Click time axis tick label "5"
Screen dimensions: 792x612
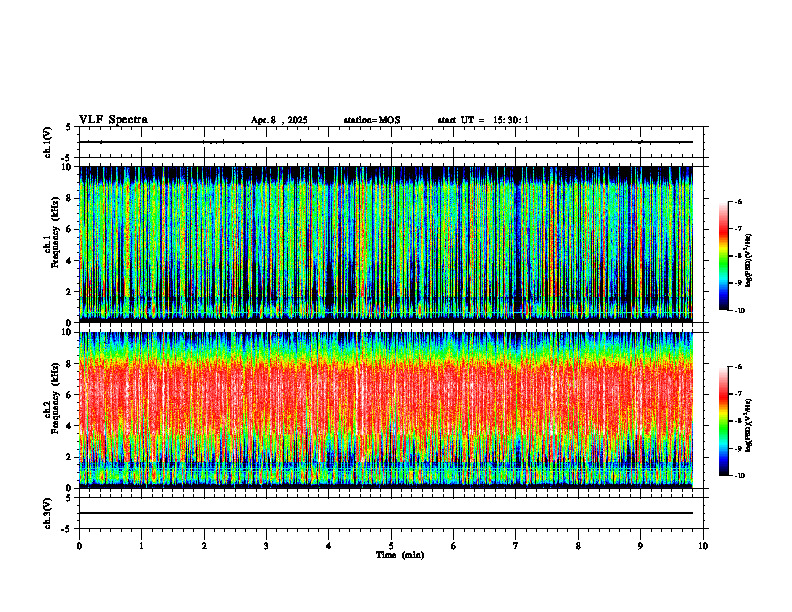coord(391,546)
